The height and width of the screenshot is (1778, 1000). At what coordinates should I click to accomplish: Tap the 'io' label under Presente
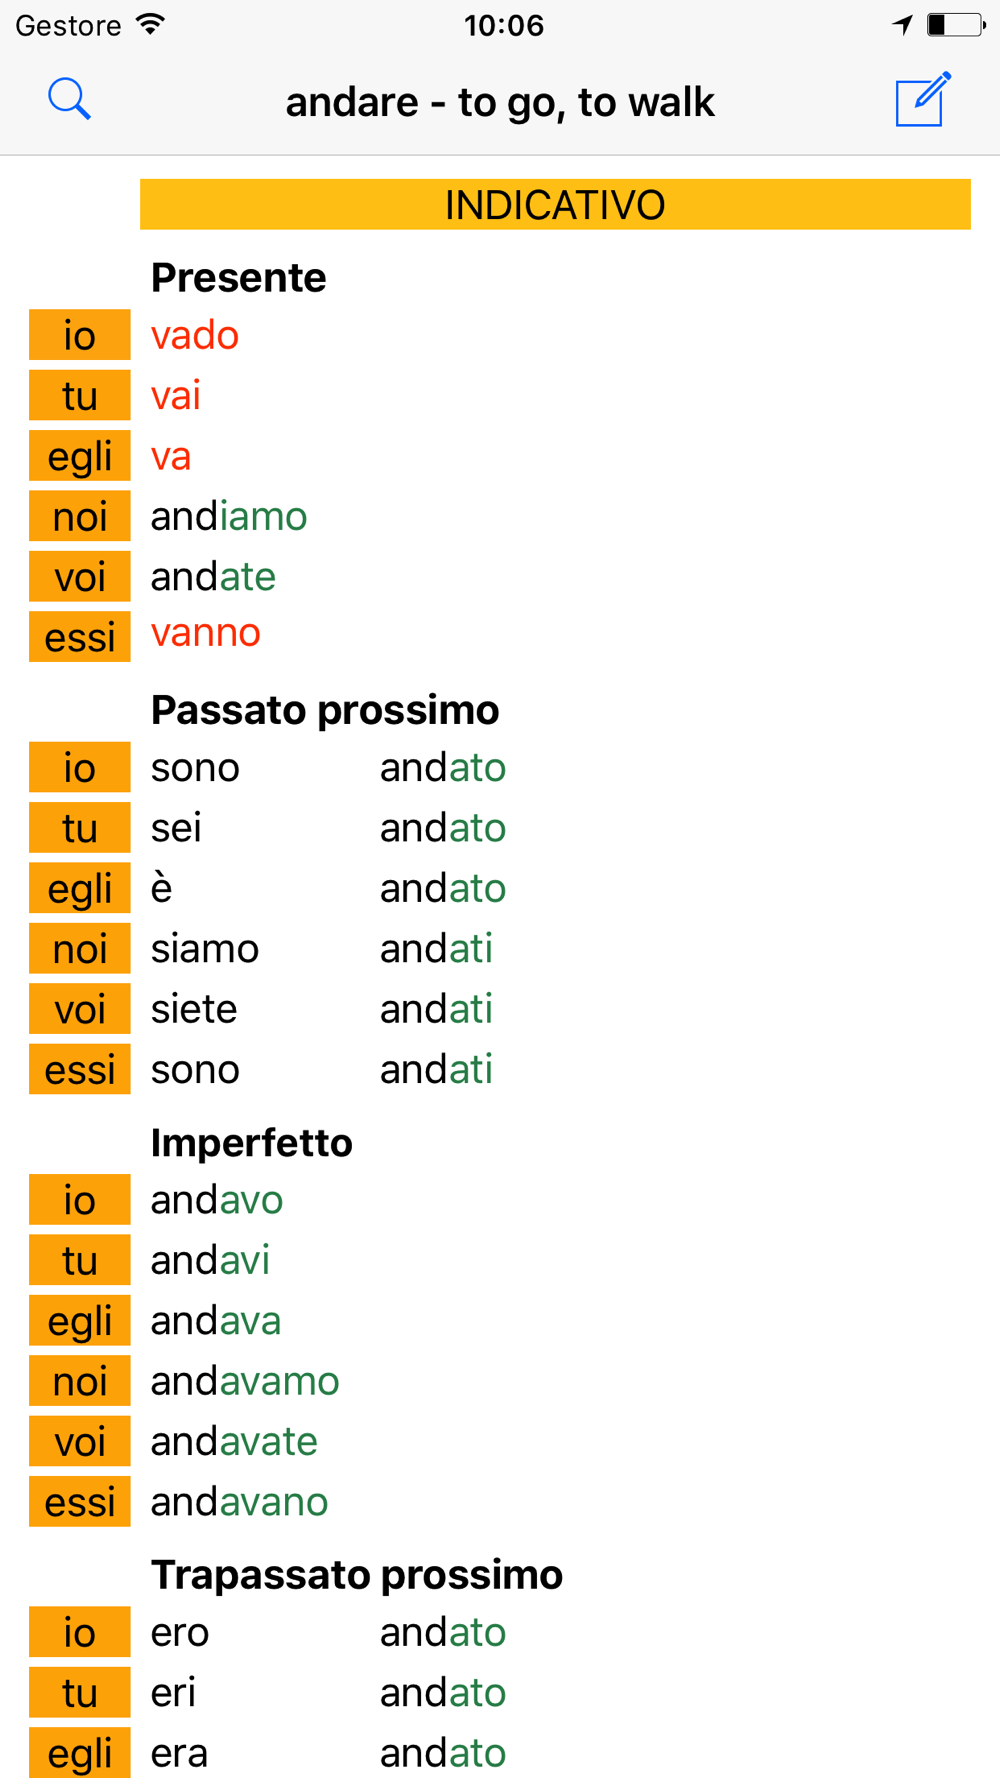(80, 335)
